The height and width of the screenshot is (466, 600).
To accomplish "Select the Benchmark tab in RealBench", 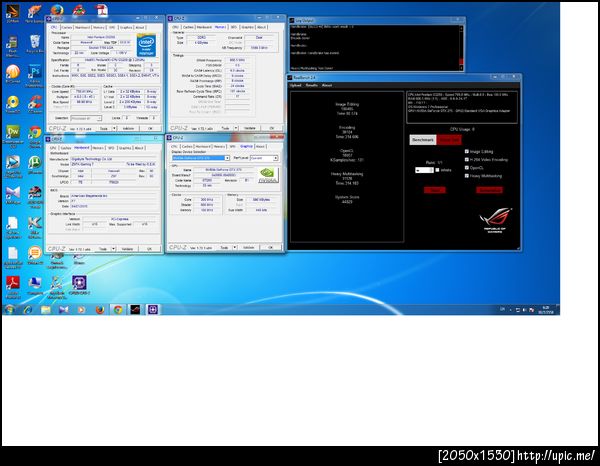I will (x=423, y=140).
